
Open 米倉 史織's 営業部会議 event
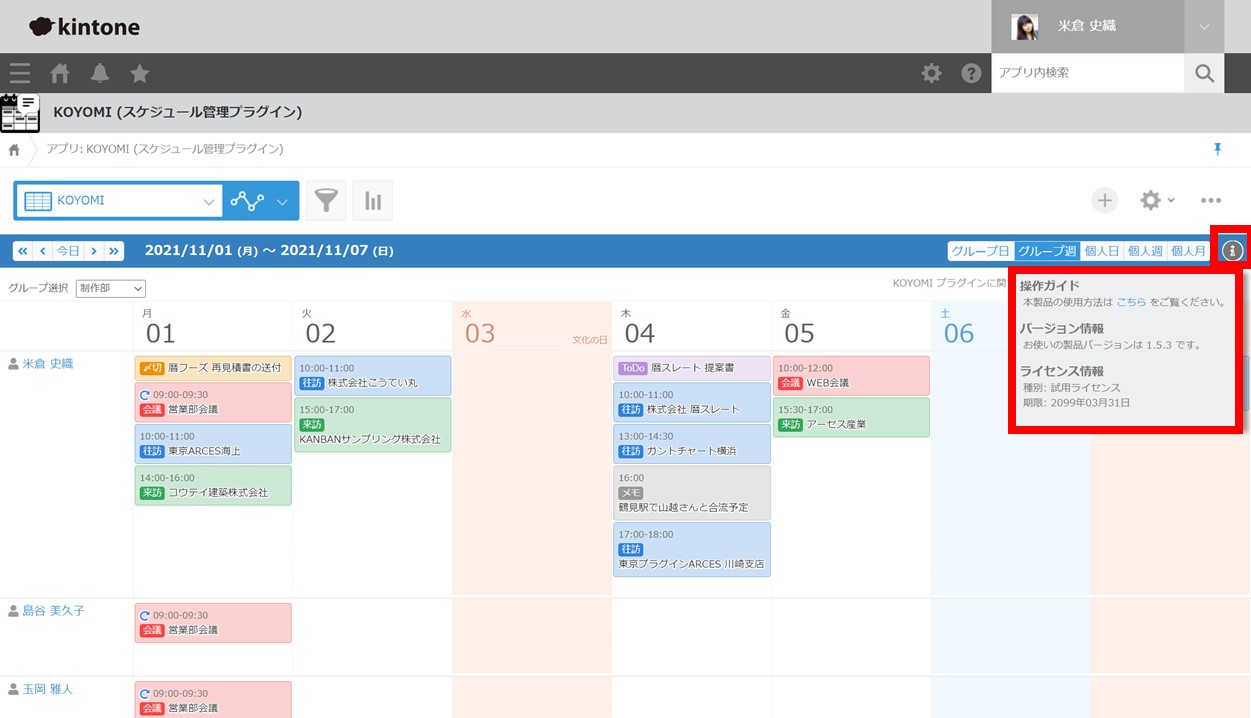pyautogui.click(x=213, y=402)
